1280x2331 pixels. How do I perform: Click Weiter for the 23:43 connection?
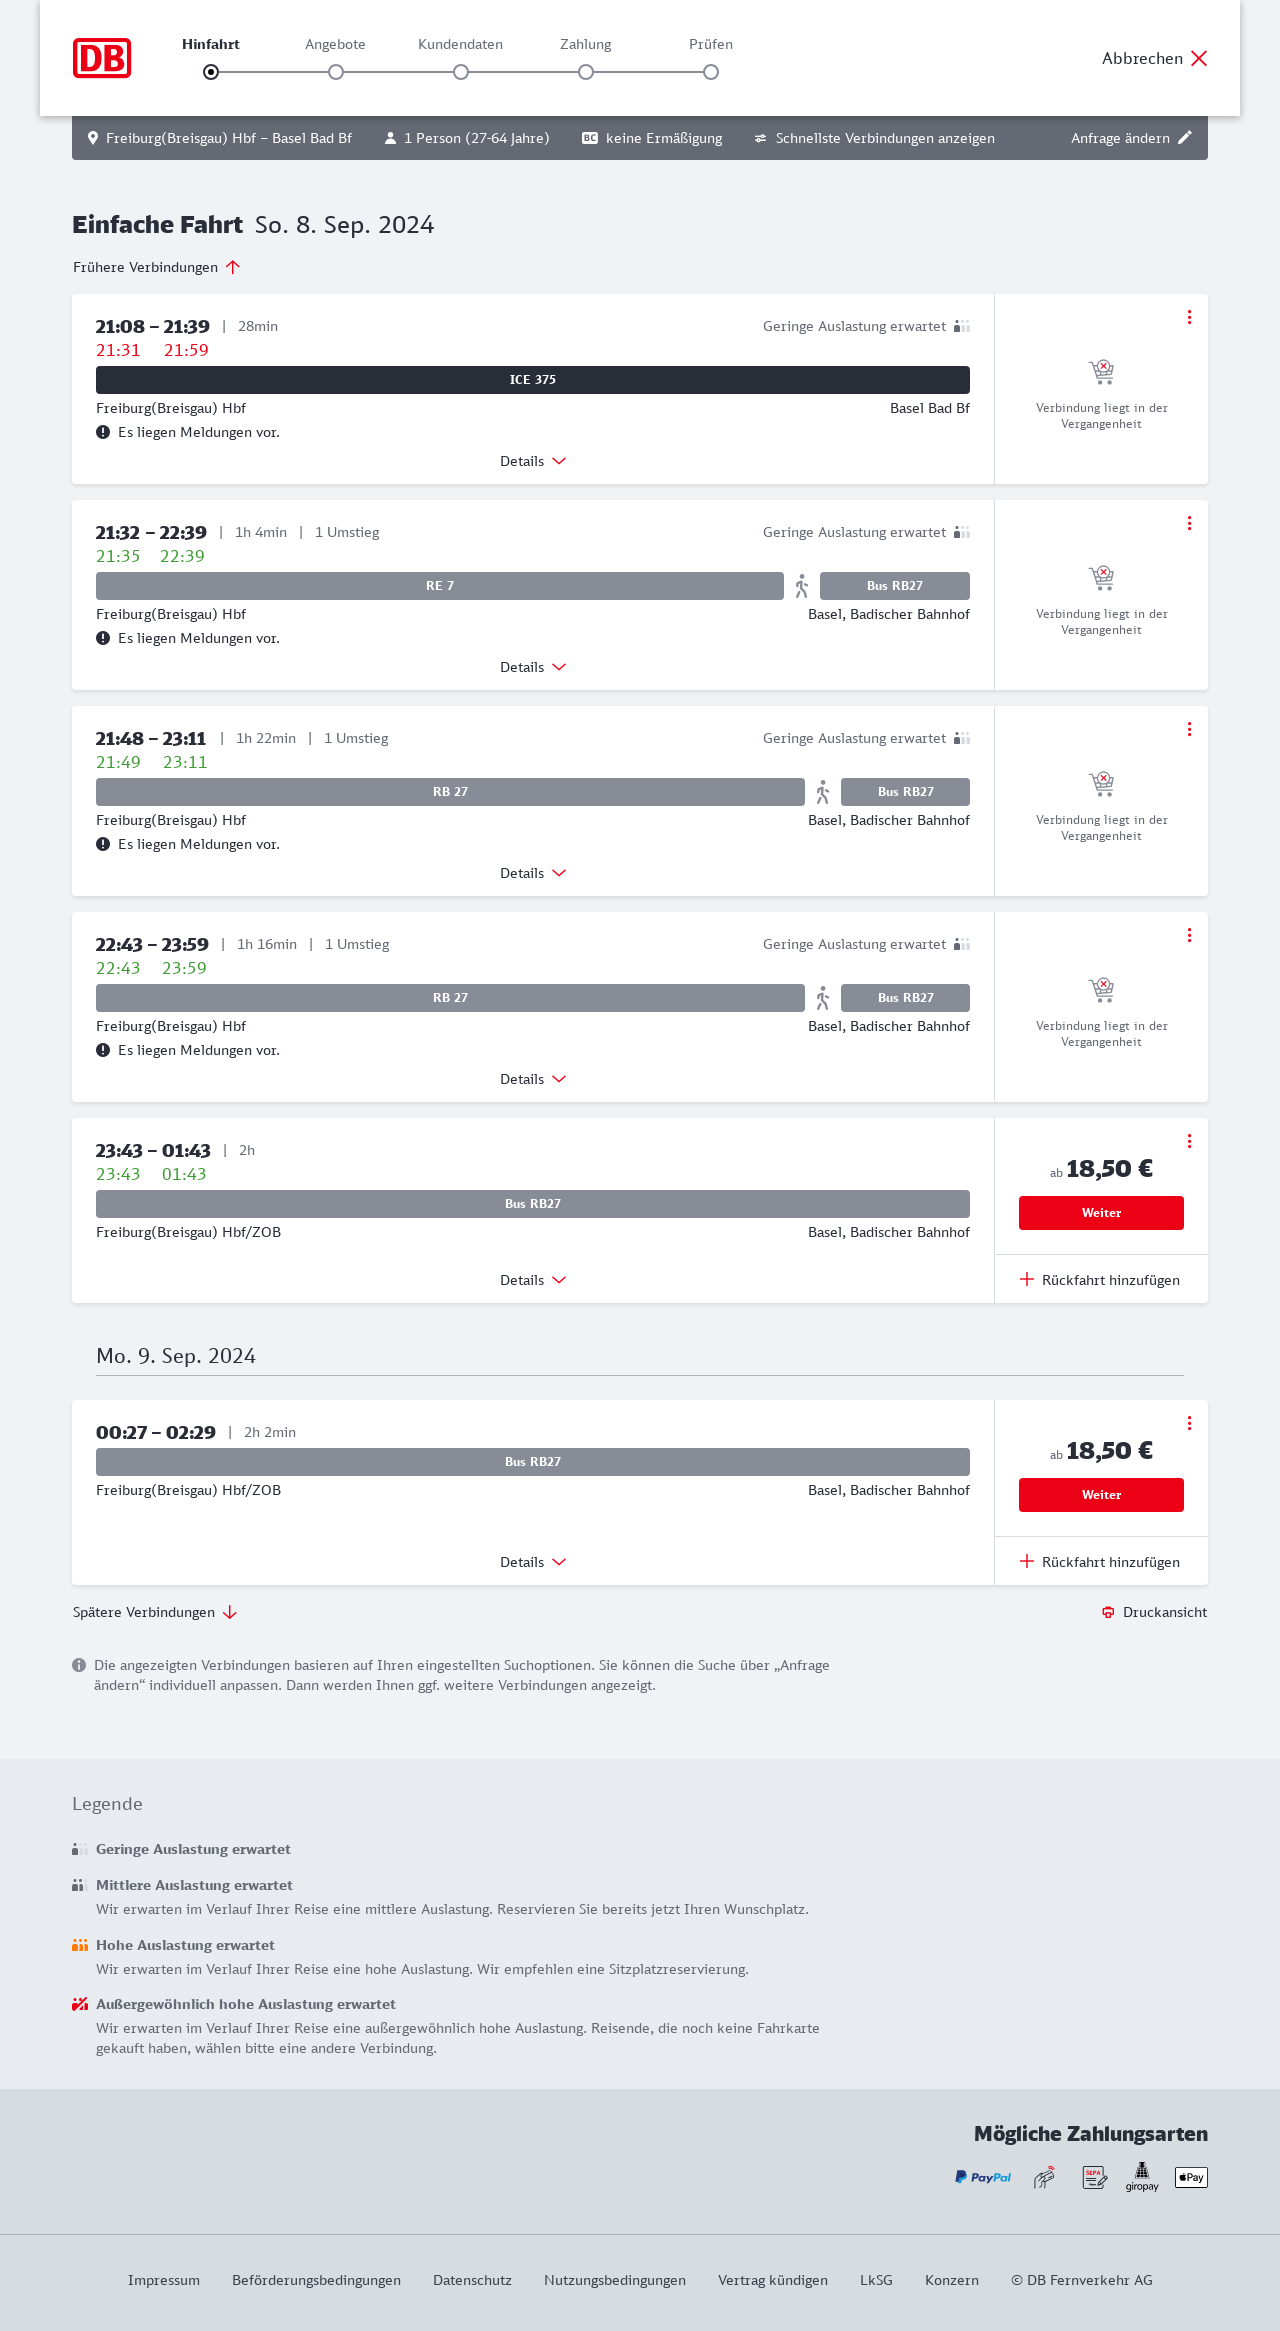[x=1101, y=1213]
